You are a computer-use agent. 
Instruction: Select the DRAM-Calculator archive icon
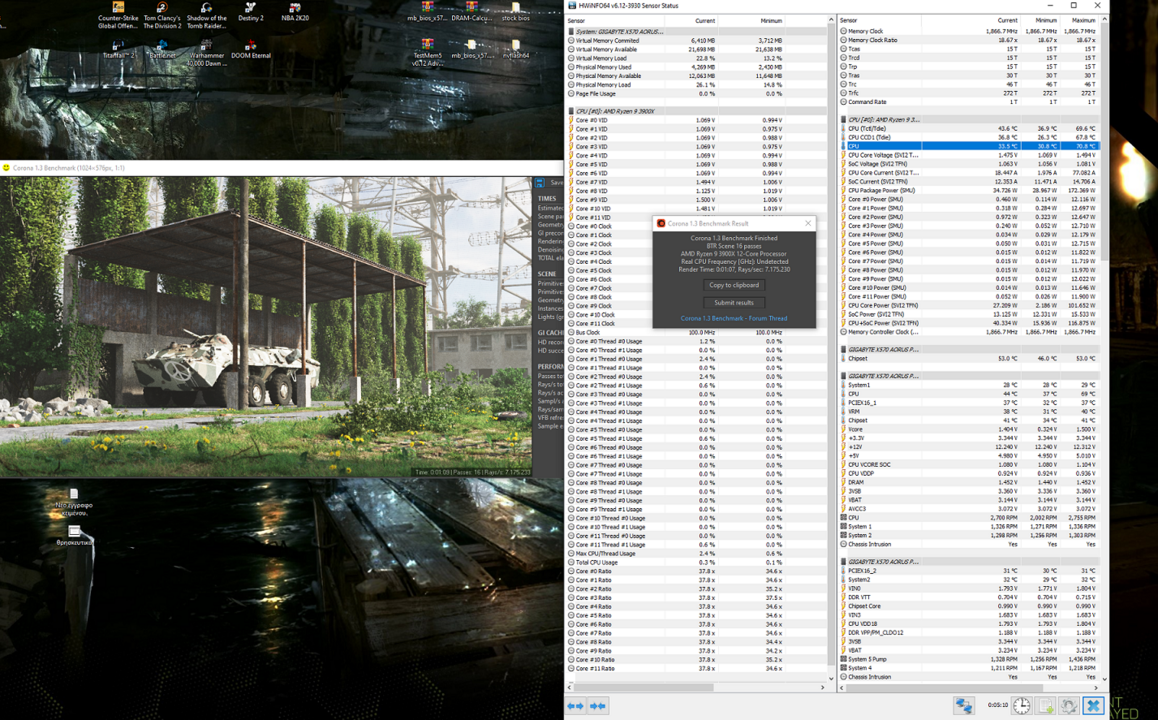click(x=471, y=12)
